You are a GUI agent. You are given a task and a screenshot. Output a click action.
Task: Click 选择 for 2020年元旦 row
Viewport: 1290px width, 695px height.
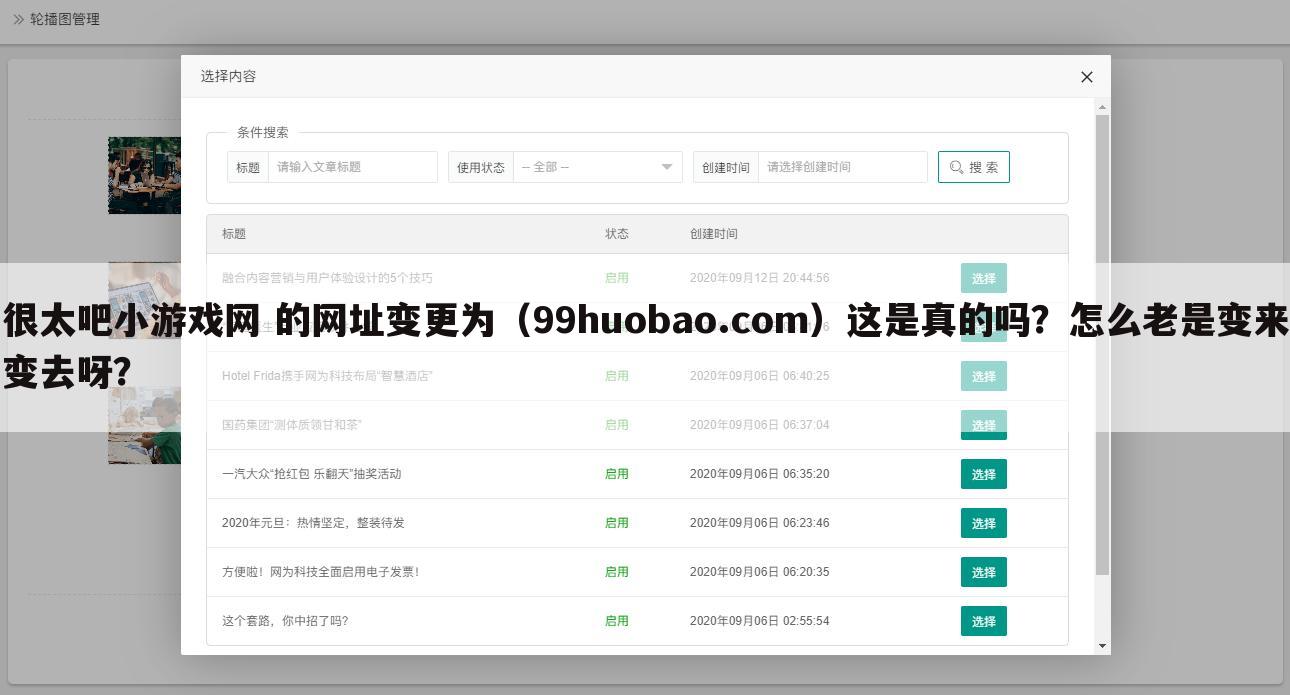984,523
